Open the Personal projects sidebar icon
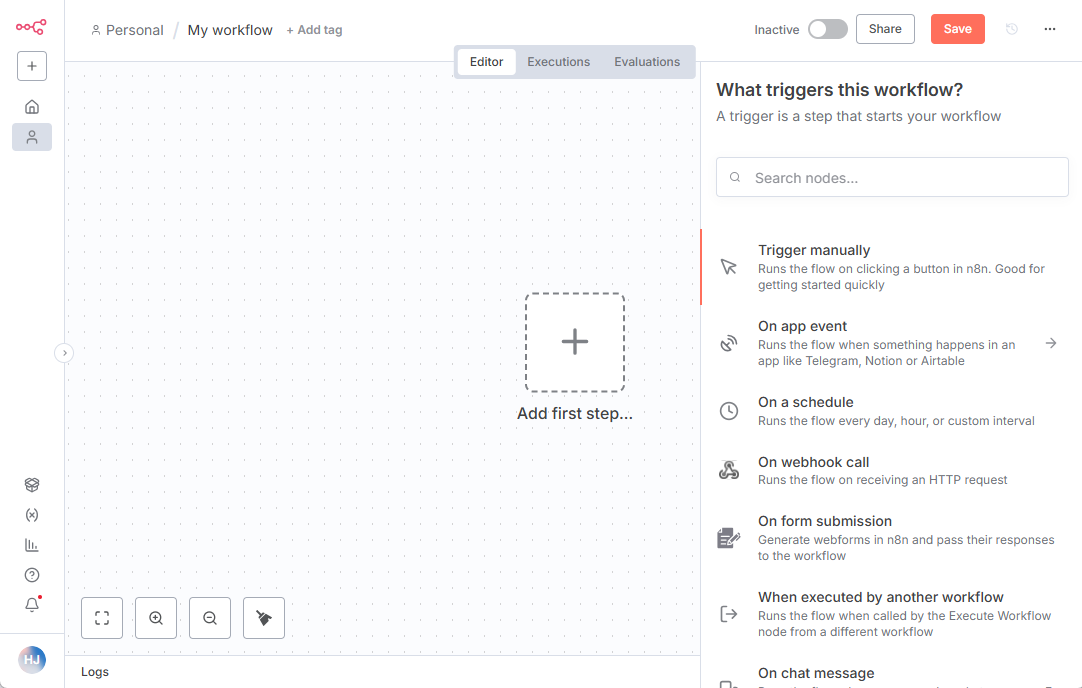 click(32, 137)
